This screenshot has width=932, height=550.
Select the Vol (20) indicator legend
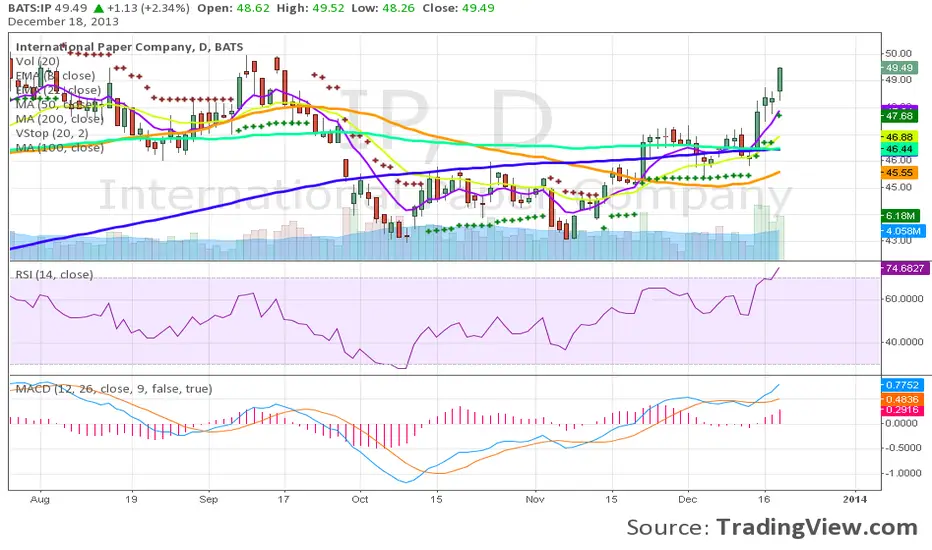tap(37, 61)
